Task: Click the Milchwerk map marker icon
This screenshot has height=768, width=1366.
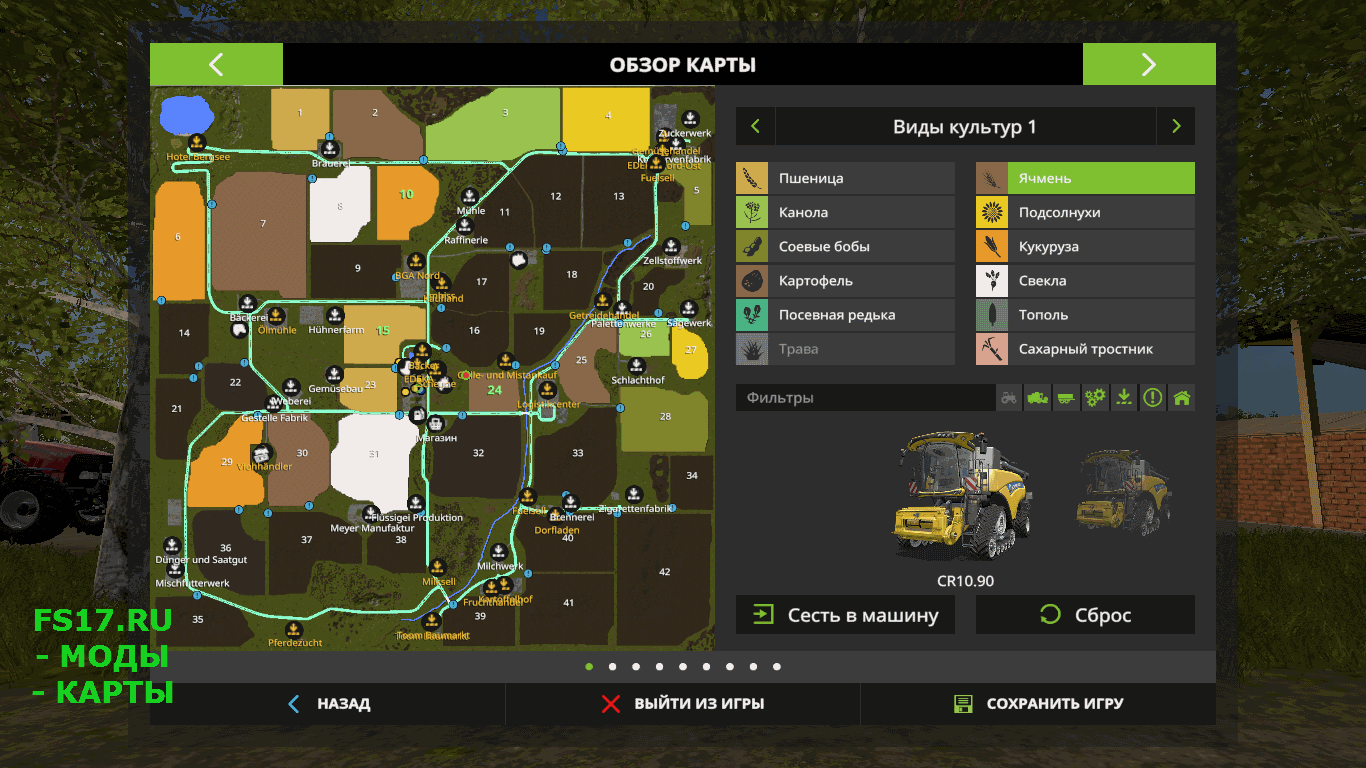Action: pyautogui.click(x=499, y=551)
